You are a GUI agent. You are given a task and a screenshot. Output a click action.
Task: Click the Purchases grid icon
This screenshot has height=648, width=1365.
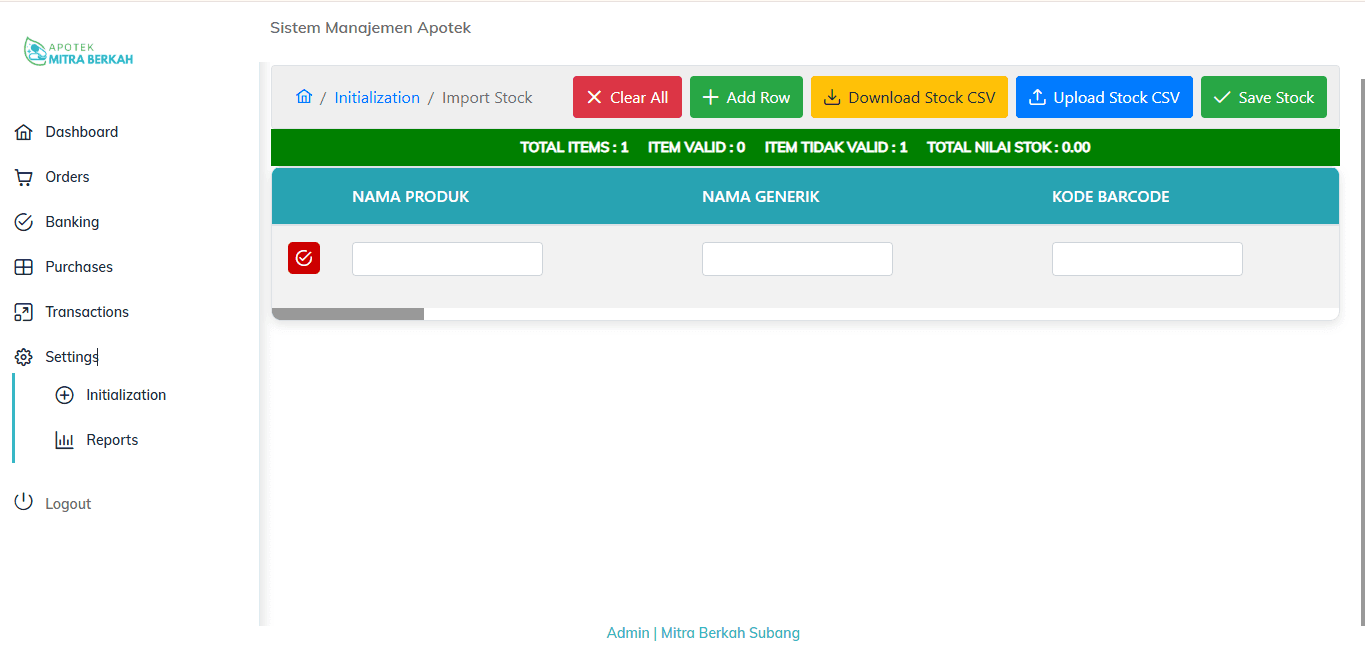point(24,266)
